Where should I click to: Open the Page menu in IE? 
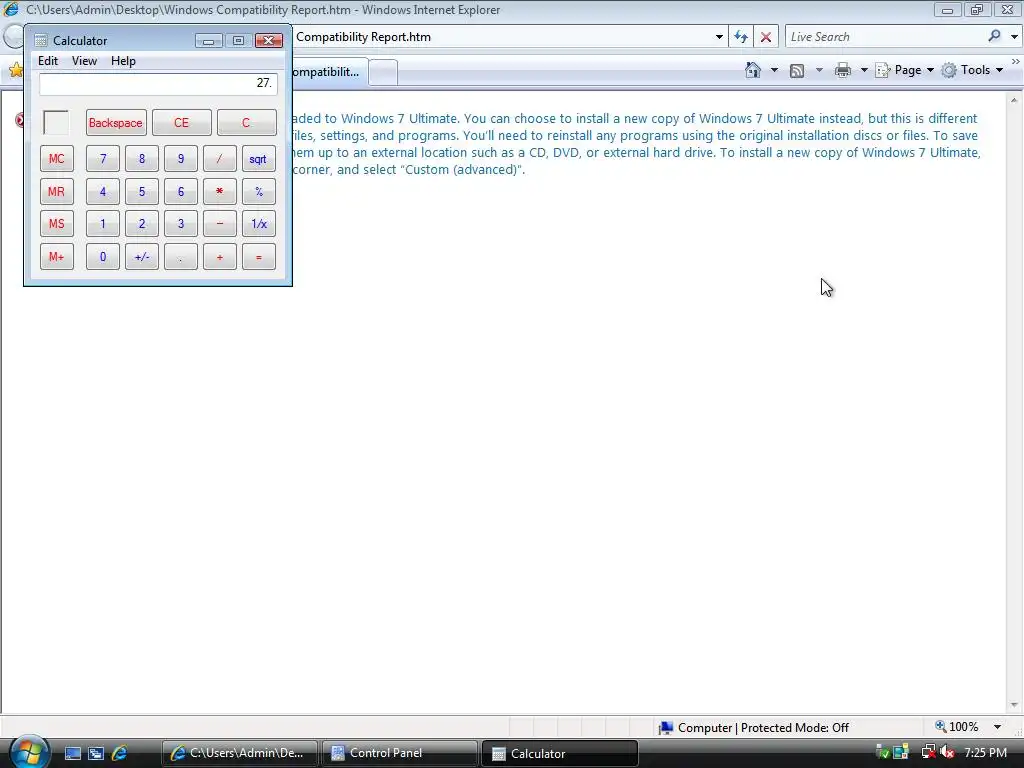[x=905, y=70]
